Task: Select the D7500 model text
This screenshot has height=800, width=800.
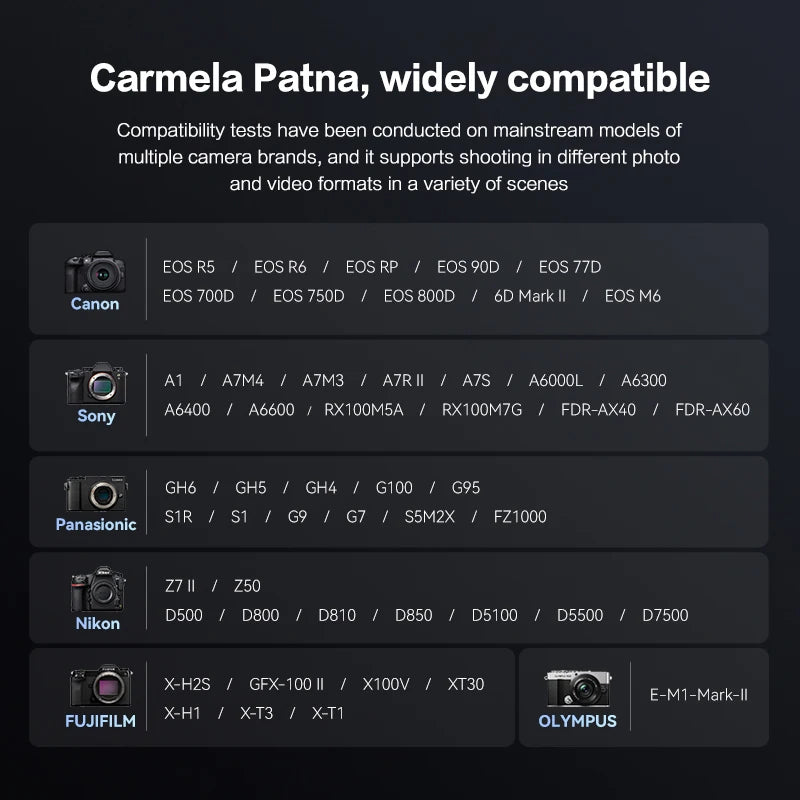Action: coord(665,615)
